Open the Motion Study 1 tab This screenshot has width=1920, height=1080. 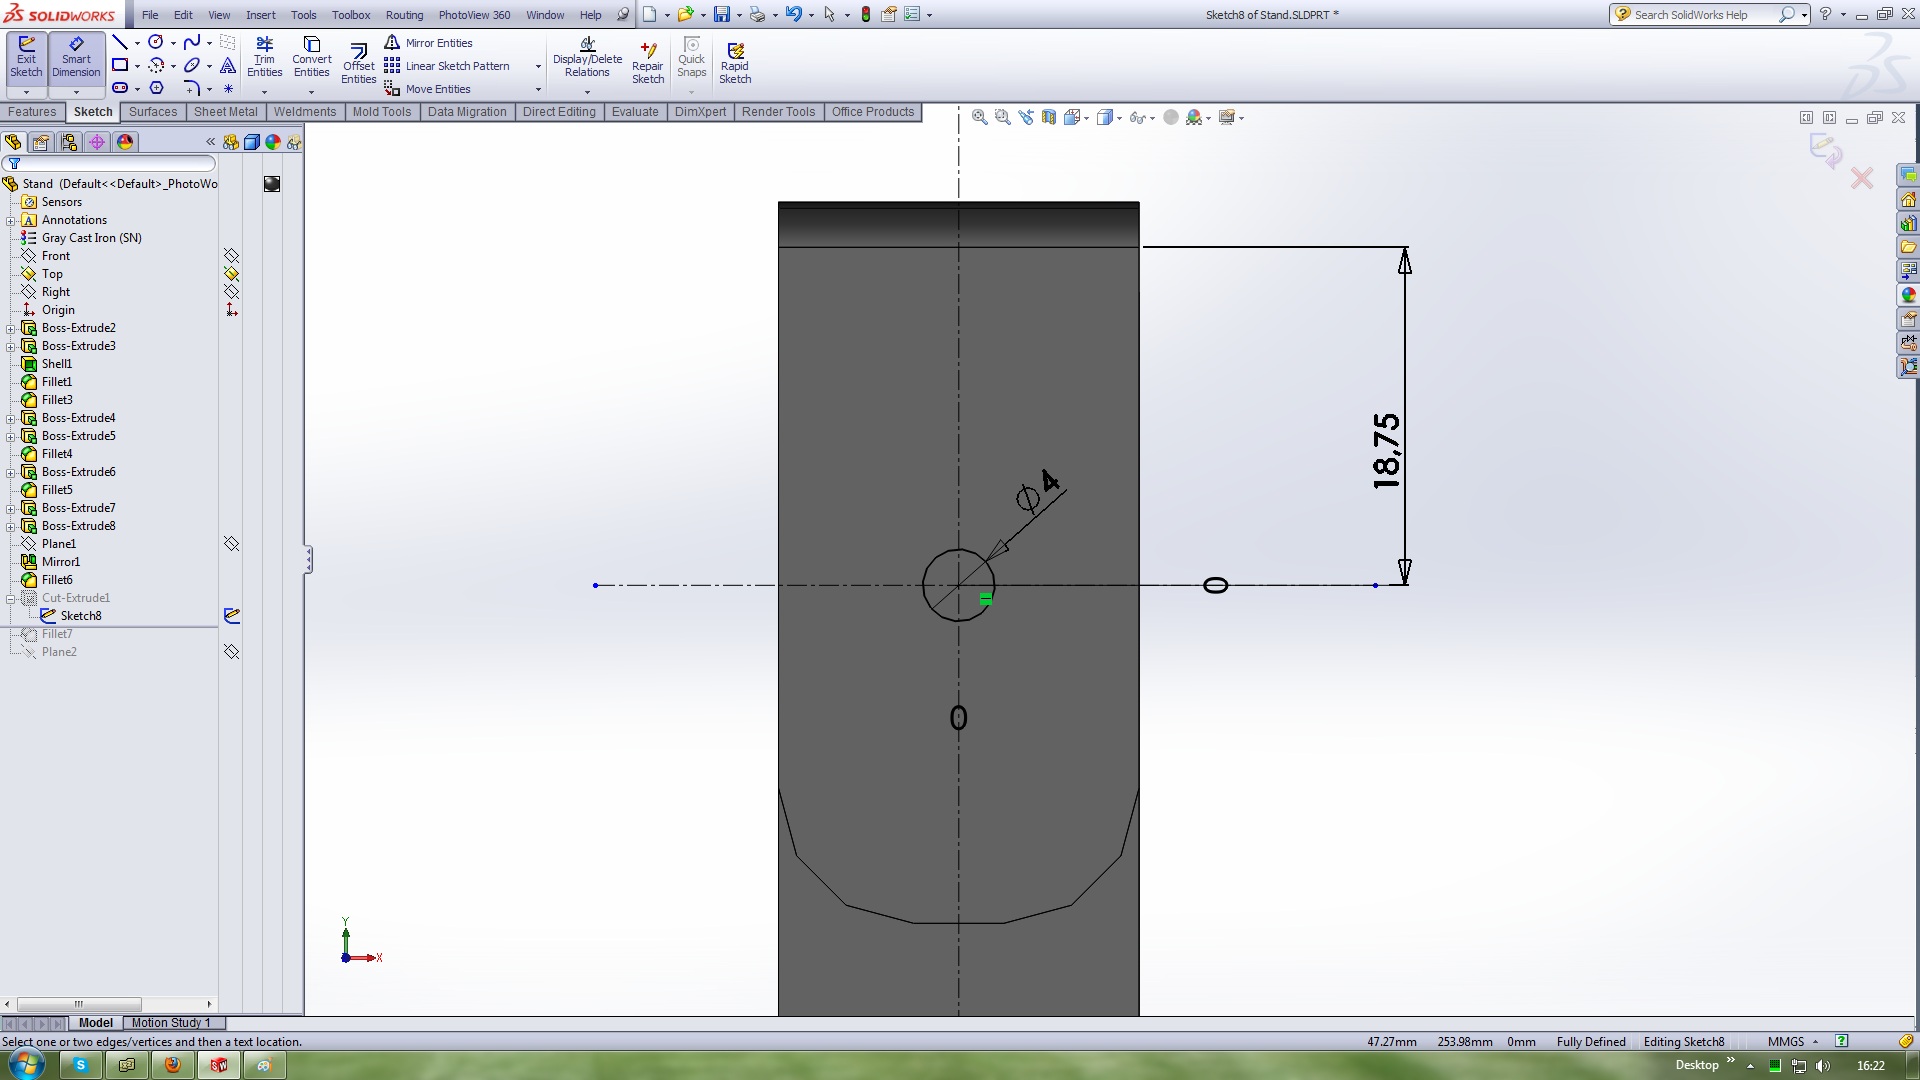coord(171,1022)
